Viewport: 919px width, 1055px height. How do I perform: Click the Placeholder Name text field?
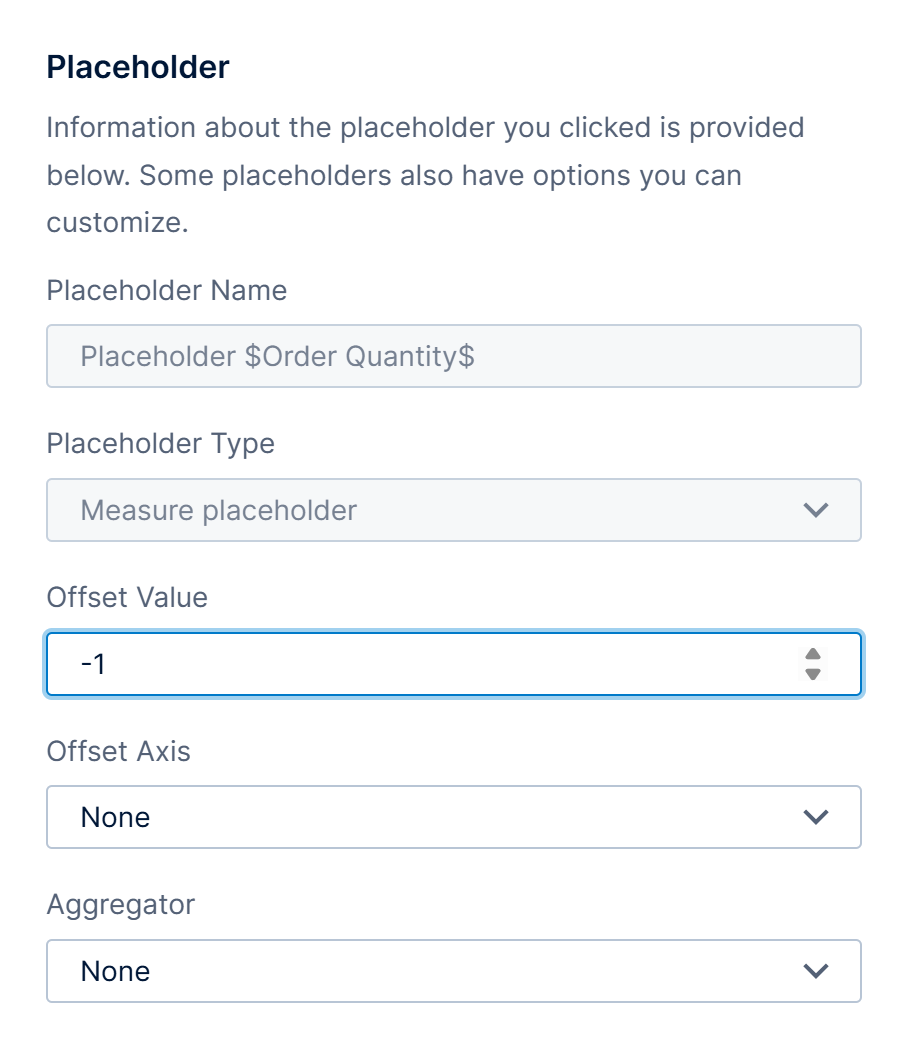point(453,356)
